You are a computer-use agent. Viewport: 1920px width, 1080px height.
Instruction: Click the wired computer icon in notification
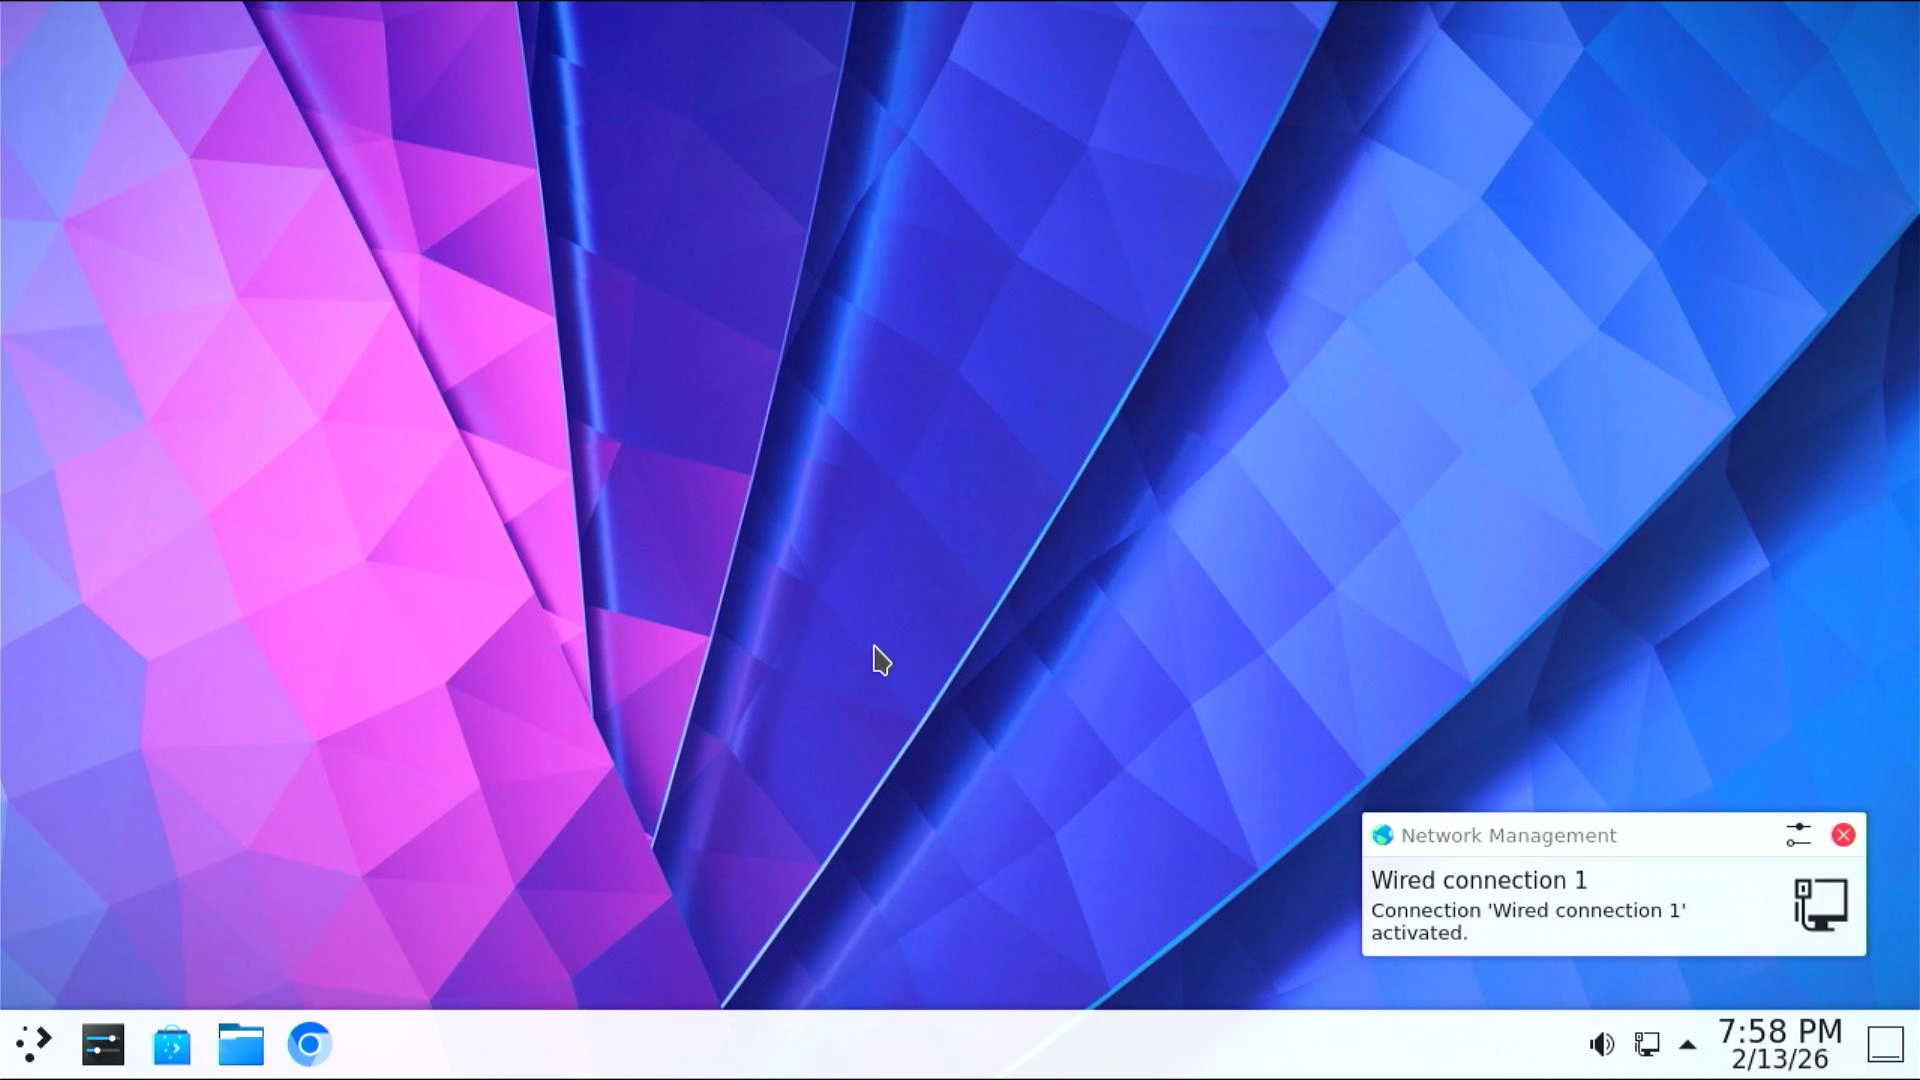click(1820, 904)
